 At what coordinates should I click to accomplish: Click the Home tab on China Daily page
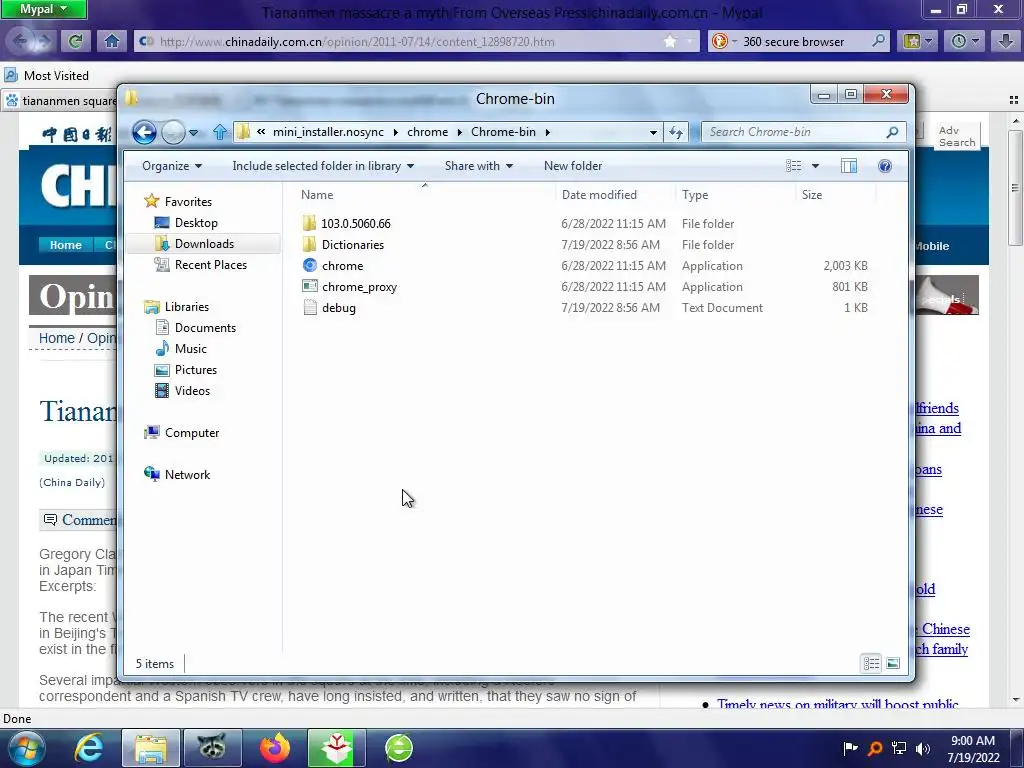pos(65,246)
